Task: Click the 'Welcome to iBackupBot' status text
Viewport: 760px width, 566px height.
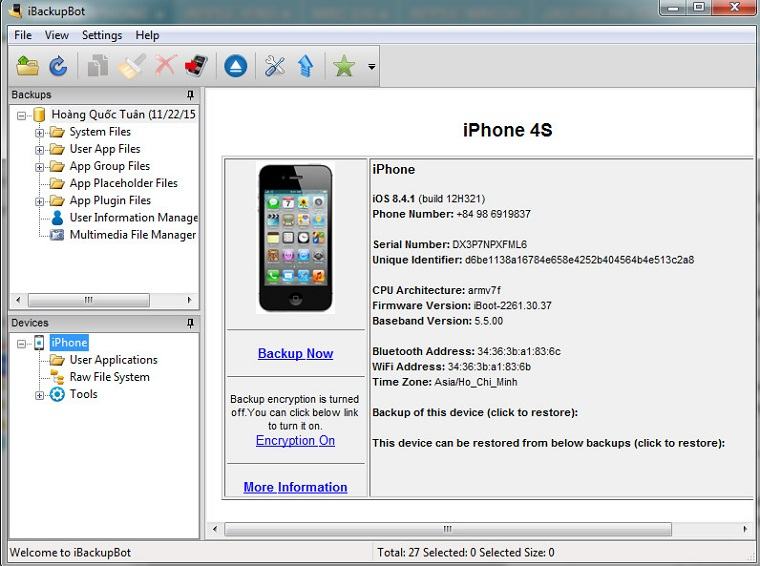Action: pyautogui.click(x=70, y=552)
